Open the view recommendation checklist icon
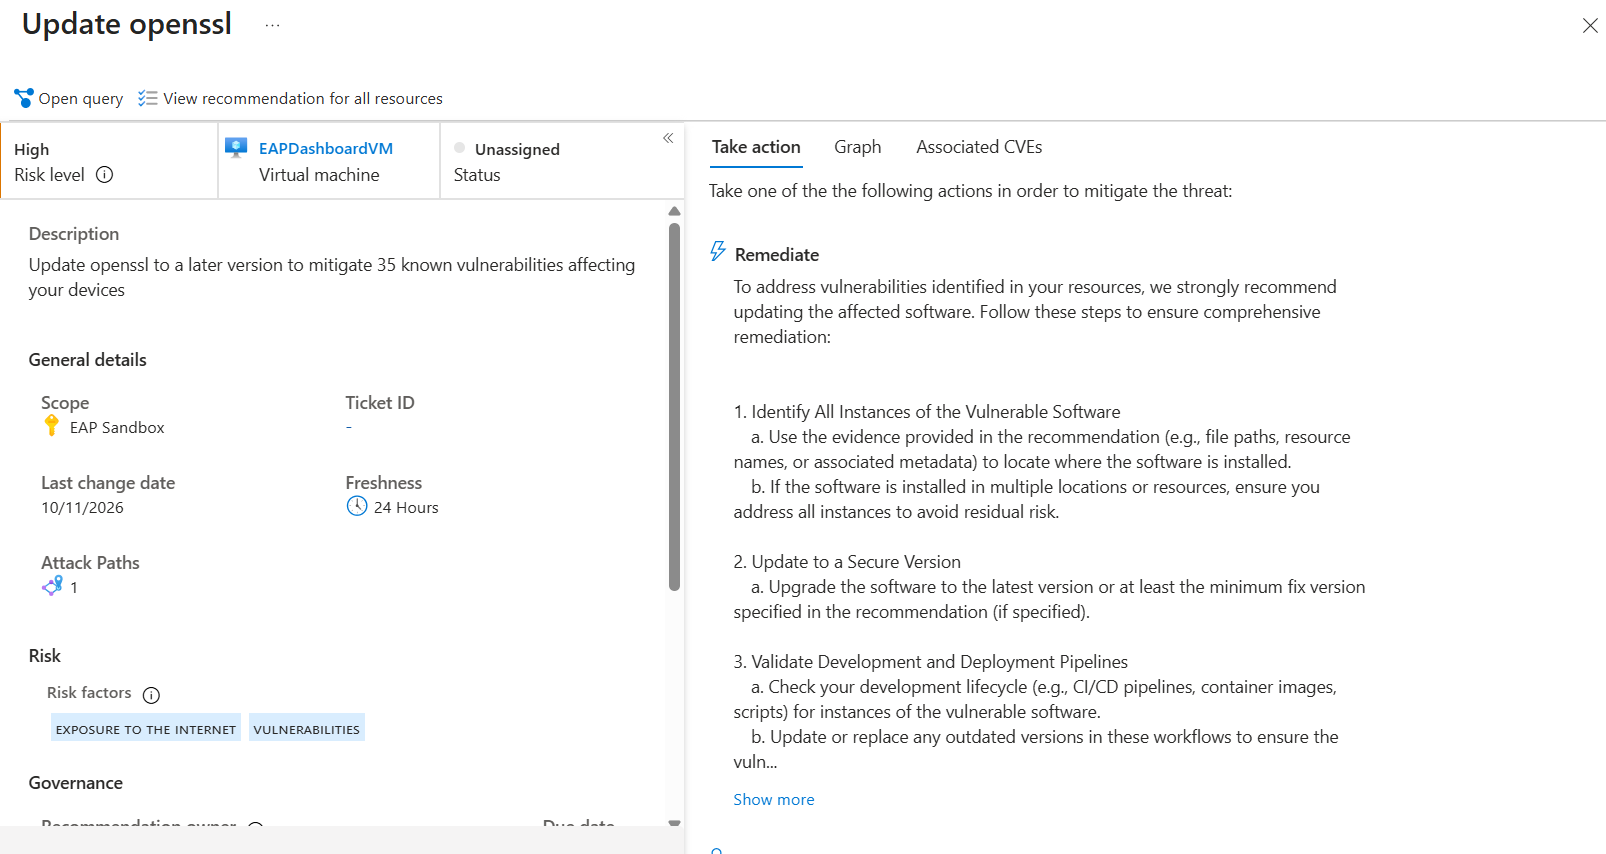Screen dimensions: 1606x854 148,98
